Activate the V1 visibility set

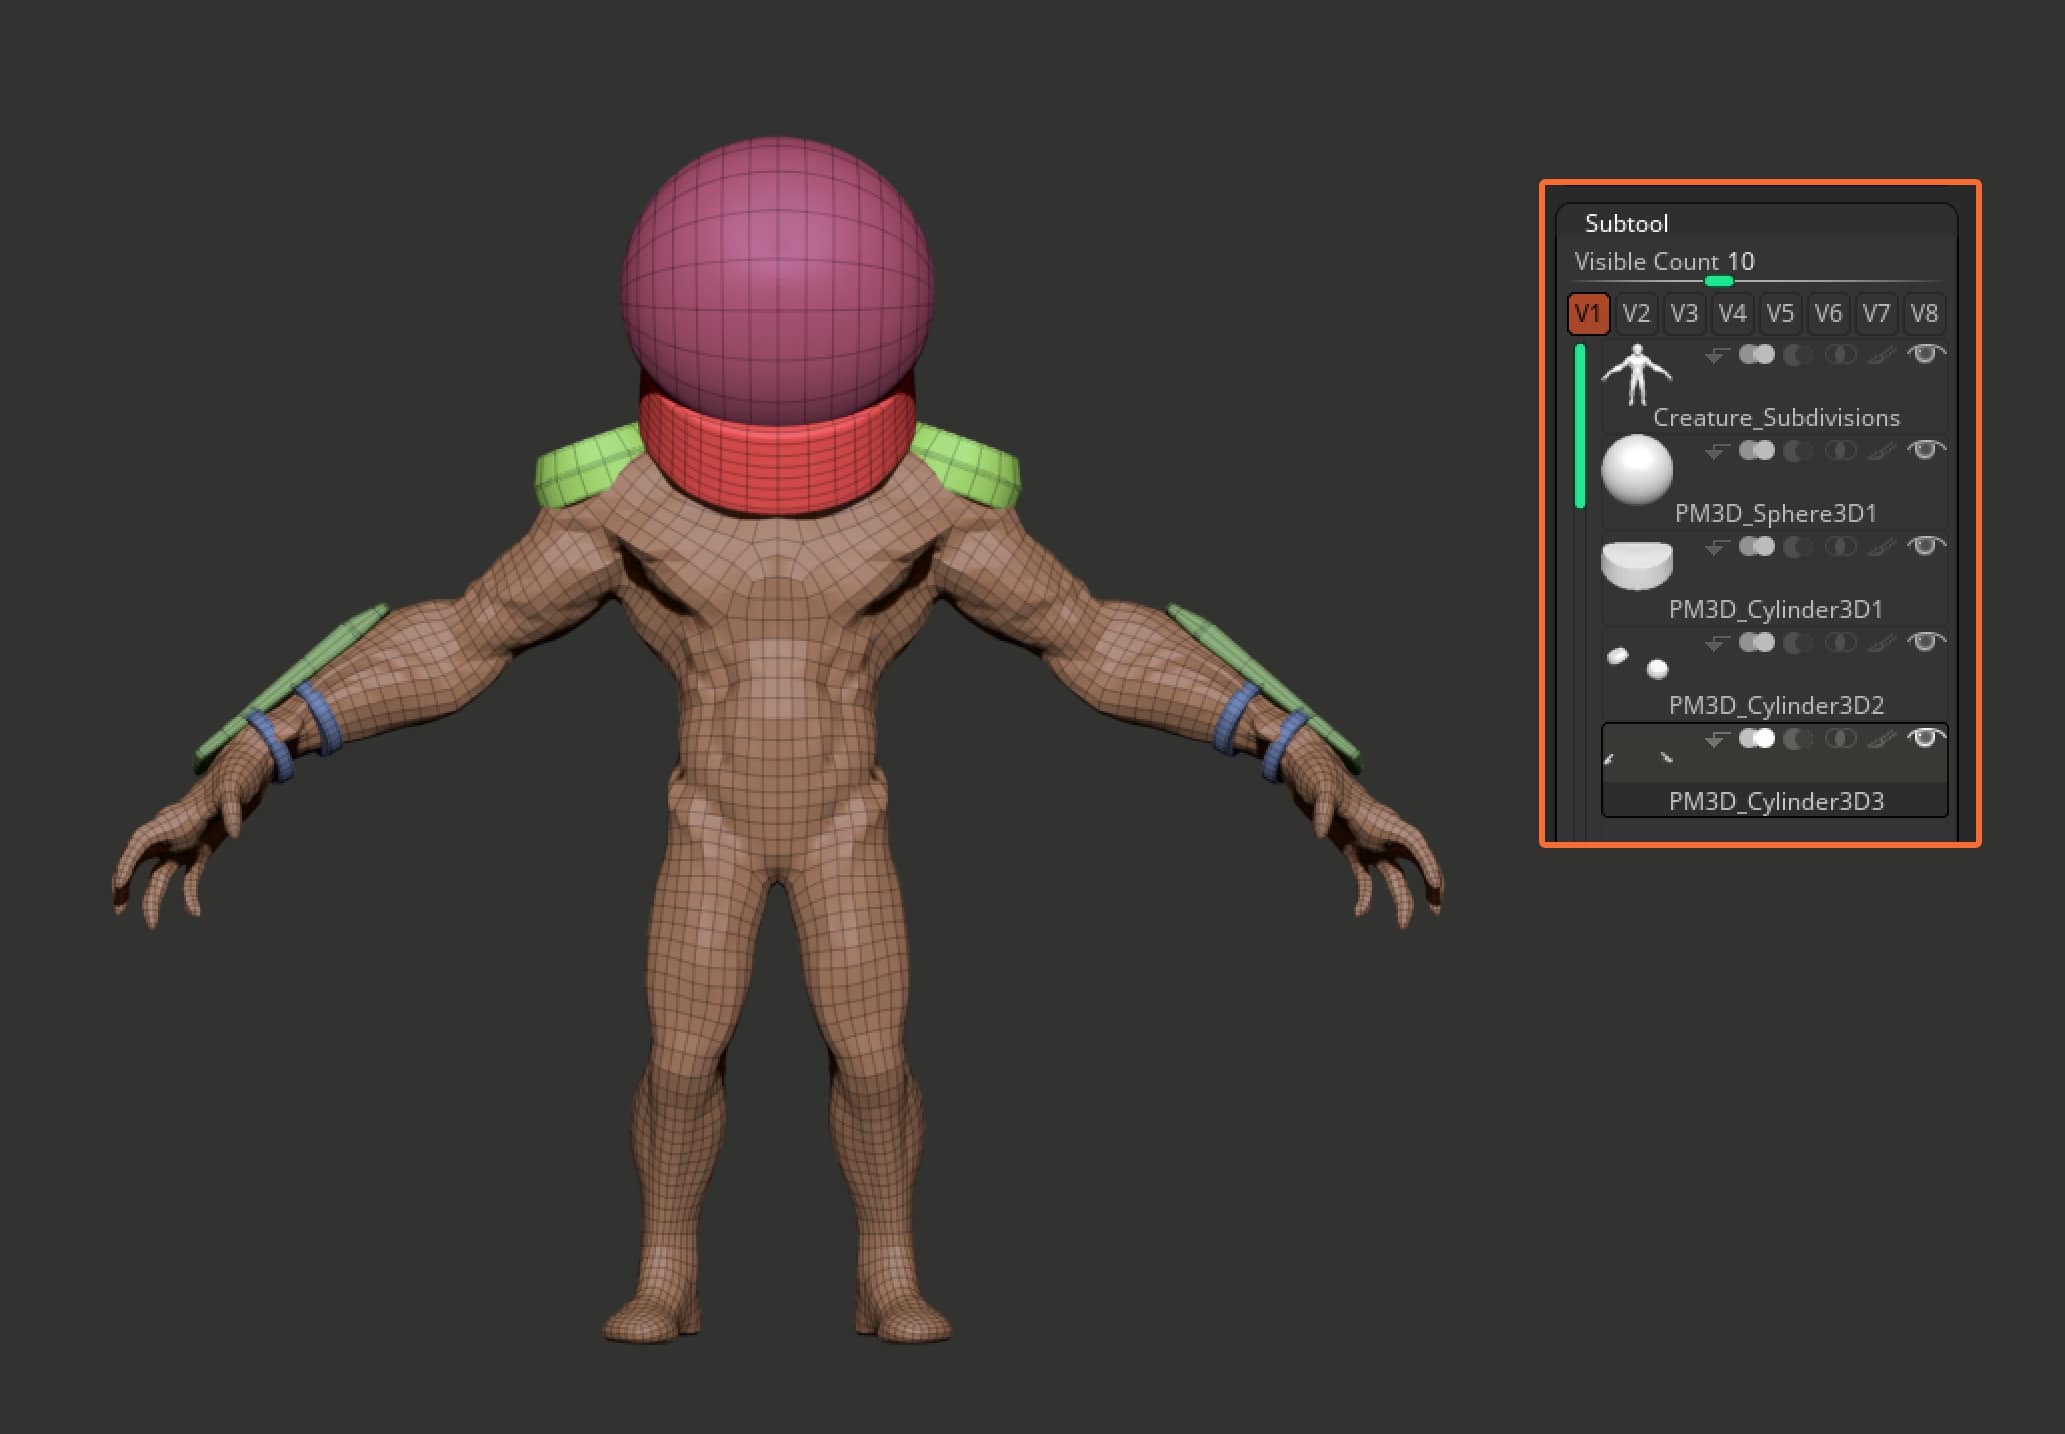coord(1588,314)
